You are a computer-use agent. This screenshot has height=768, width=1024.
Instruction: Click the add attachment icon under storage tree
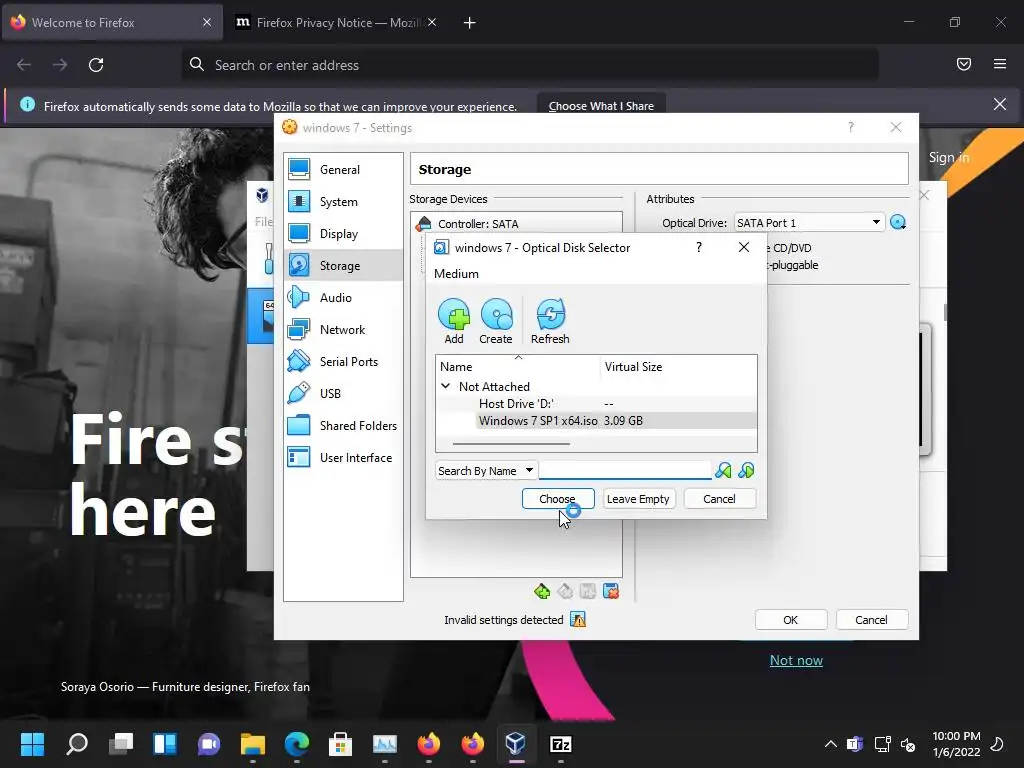(588, 591)
